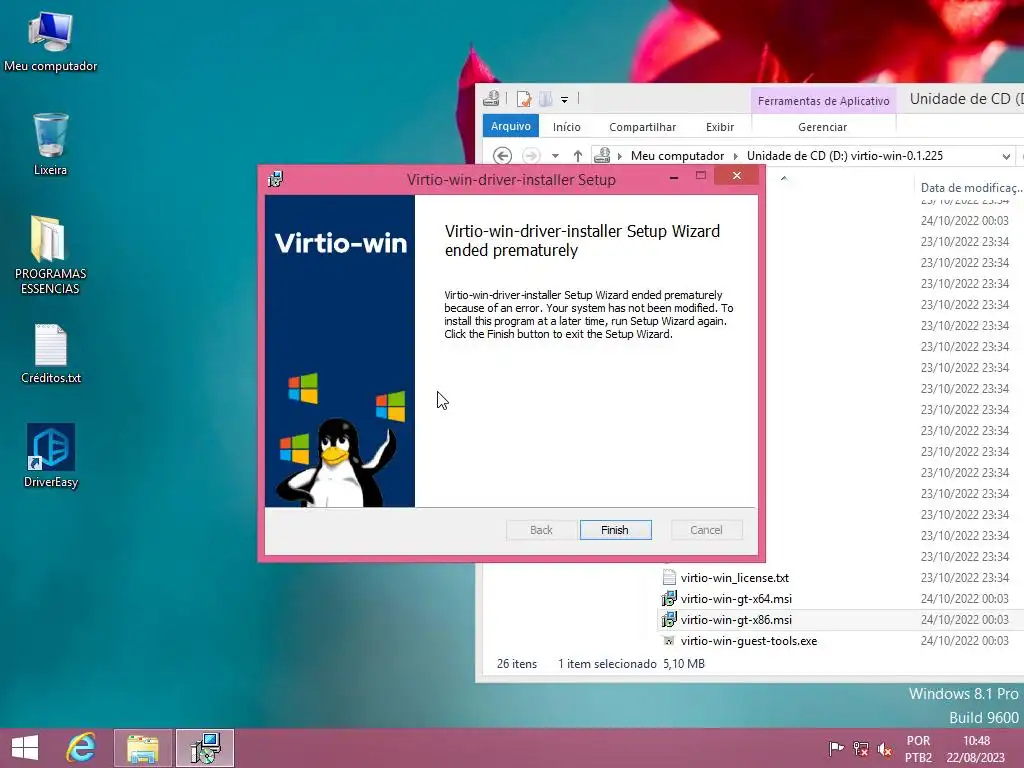Viewport: 1024px width, 768px height.
Task: Click New folder icon in quick access toolbar
Action: (x=545, y=99)
